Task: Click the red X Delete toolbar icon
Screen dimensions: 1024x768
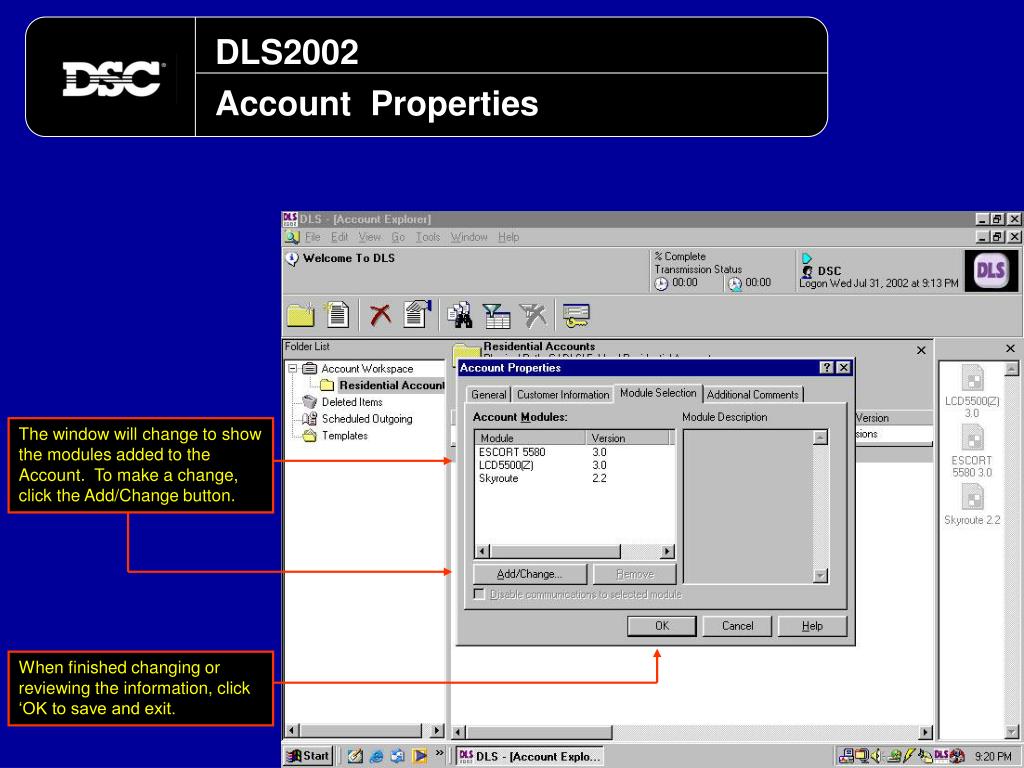Action: coord(380,315)
